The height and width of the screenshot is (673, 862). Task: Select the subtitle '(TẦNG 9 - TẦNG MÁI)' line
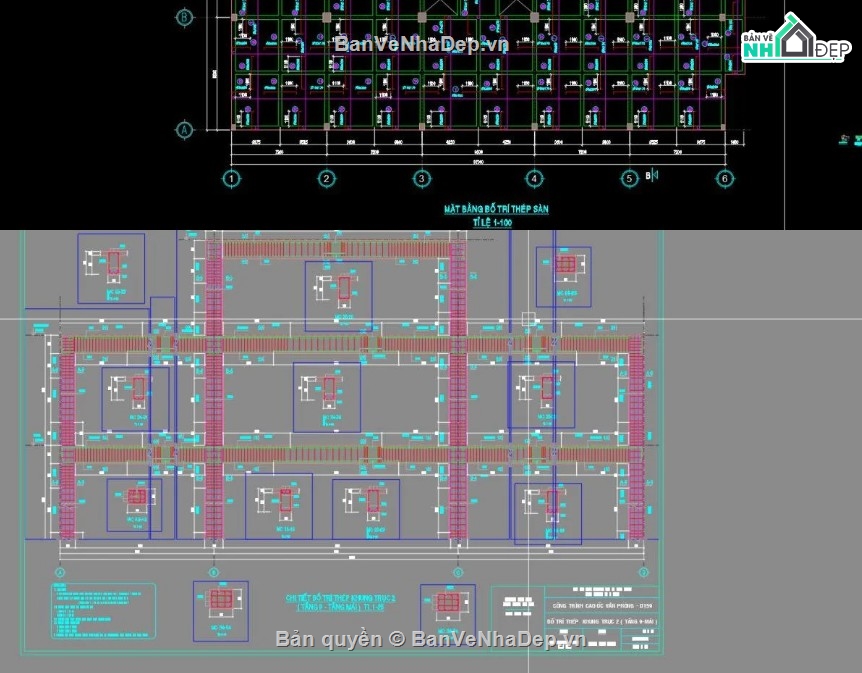(x=340, y=608)
